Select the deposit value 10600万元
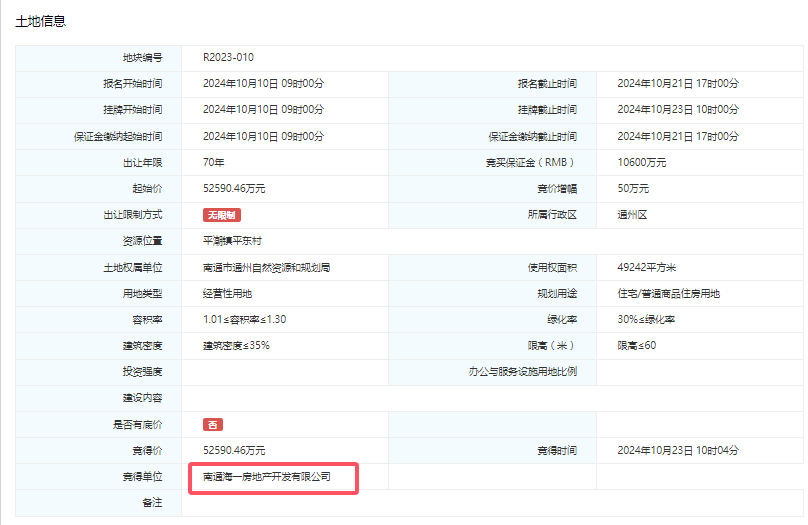Image resolution: width=808 pixels, height=525 pixels. [x=642, y=163]
